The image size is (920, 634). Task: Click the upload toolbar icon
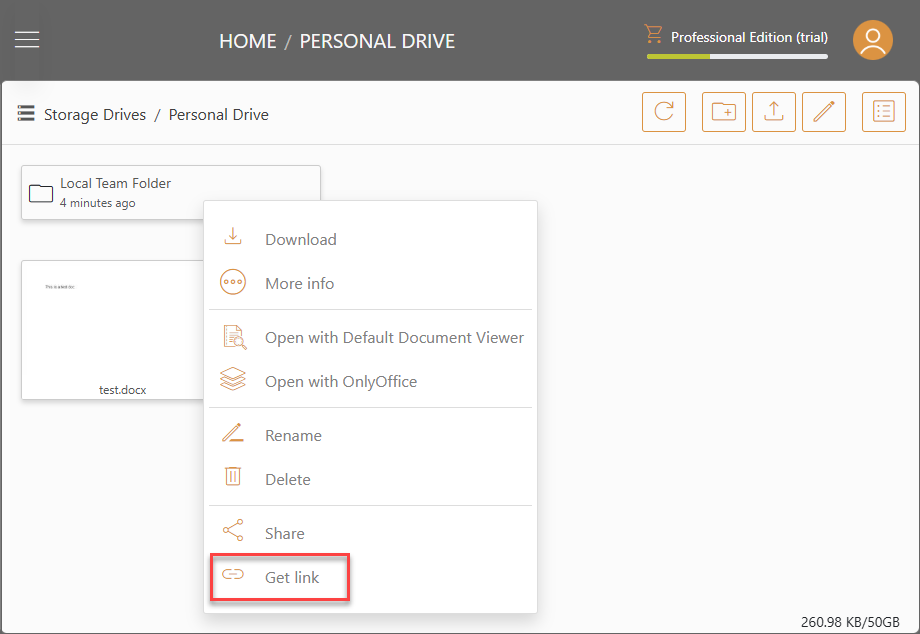click(773, 111)
